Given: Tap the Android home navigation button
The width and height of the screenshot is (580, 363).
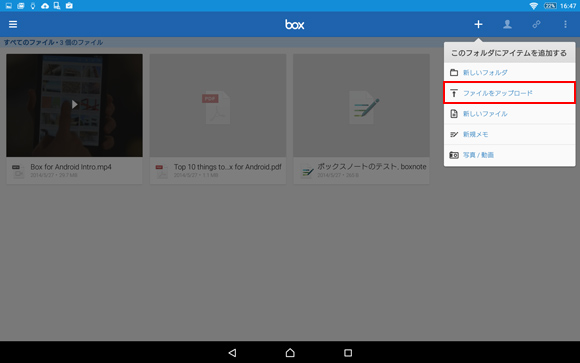Looking at the screenshot, I should click(x=290, y=353).
